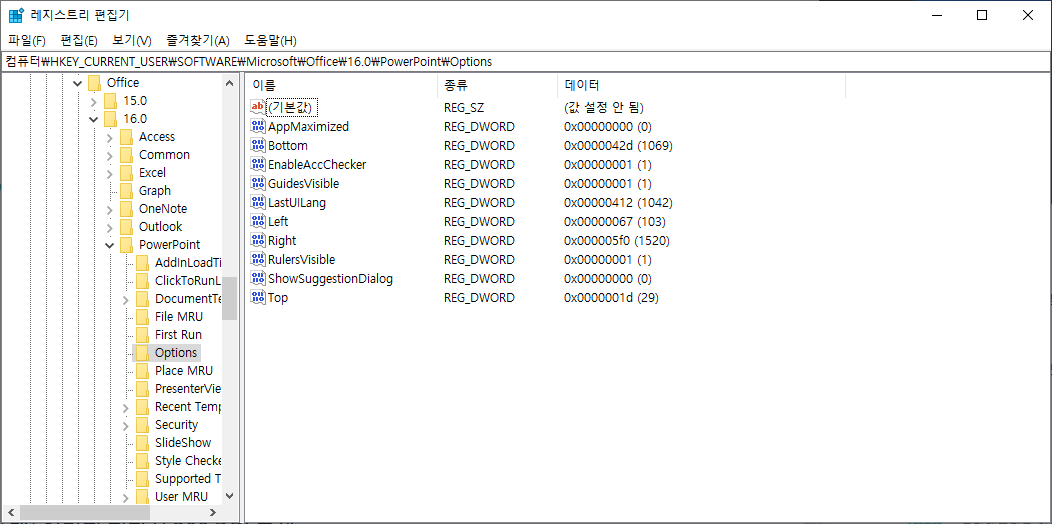Sort by the 이름 column header
This screenshot has height=524, width=1052.
341,85
